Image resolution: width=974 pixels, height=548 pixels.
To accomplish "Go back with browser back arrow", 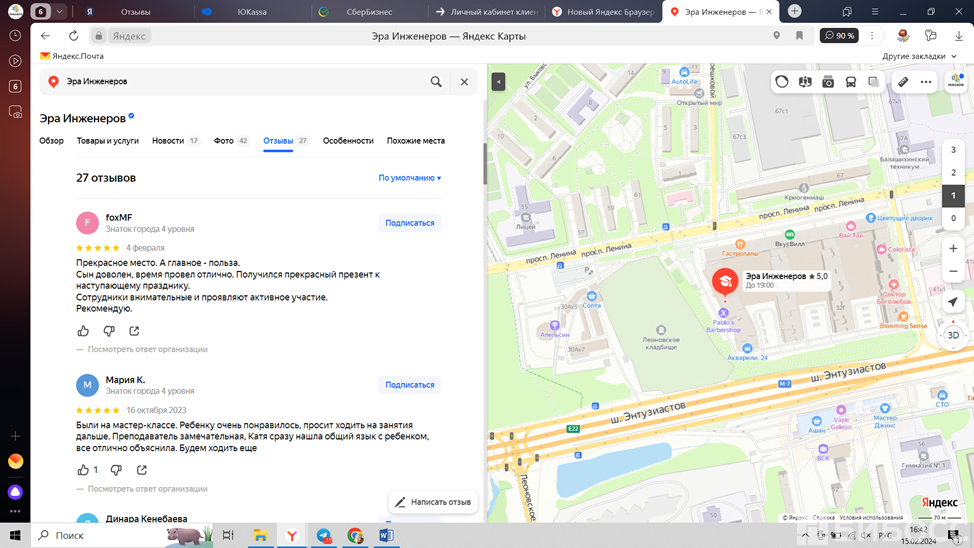I will (x=45, y=36).
